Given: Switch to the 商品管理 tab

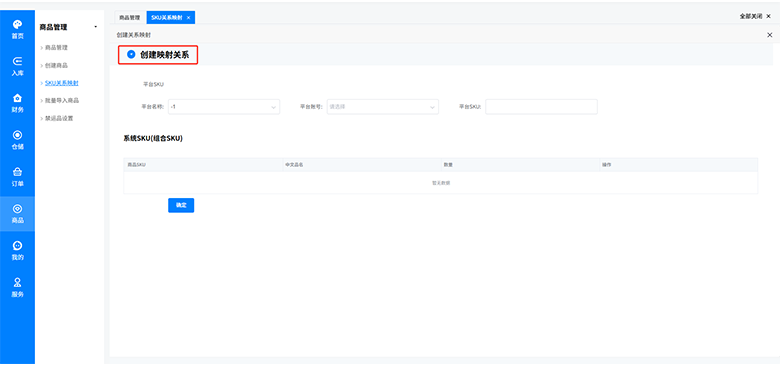Looking at the screenshot, I should (x=129, y=17).
